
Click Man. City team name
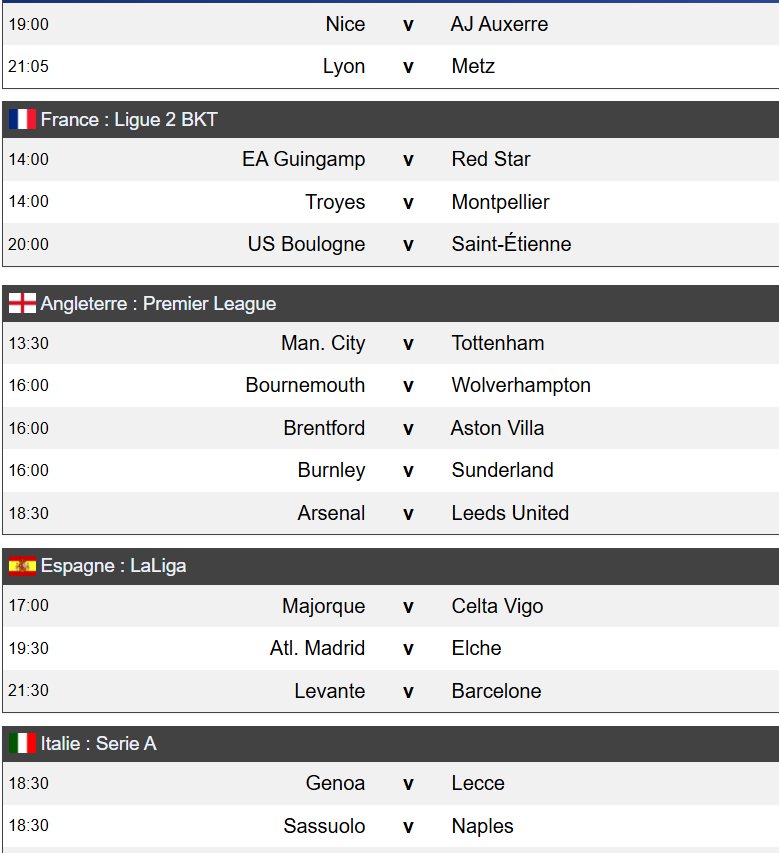coord(323,344)
